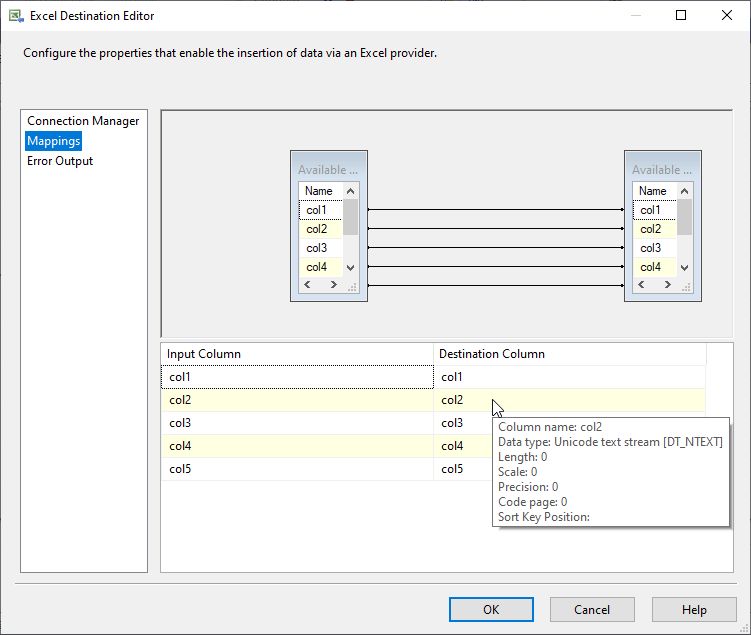This screenshot has width=751, height=635.
Task: Close the Excel Destination Editor window
Action: (727, 15)
